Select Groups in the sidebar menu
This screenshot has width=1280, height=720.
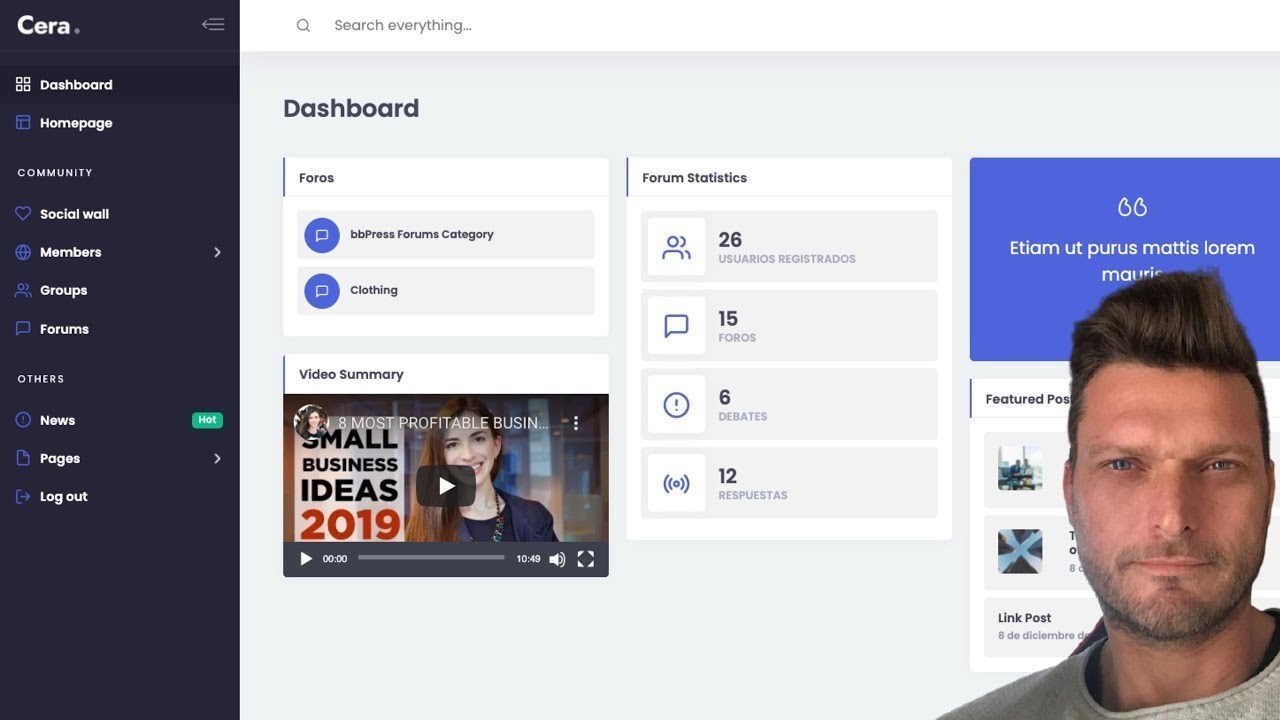pyautogui.click(x=63, y=290)
